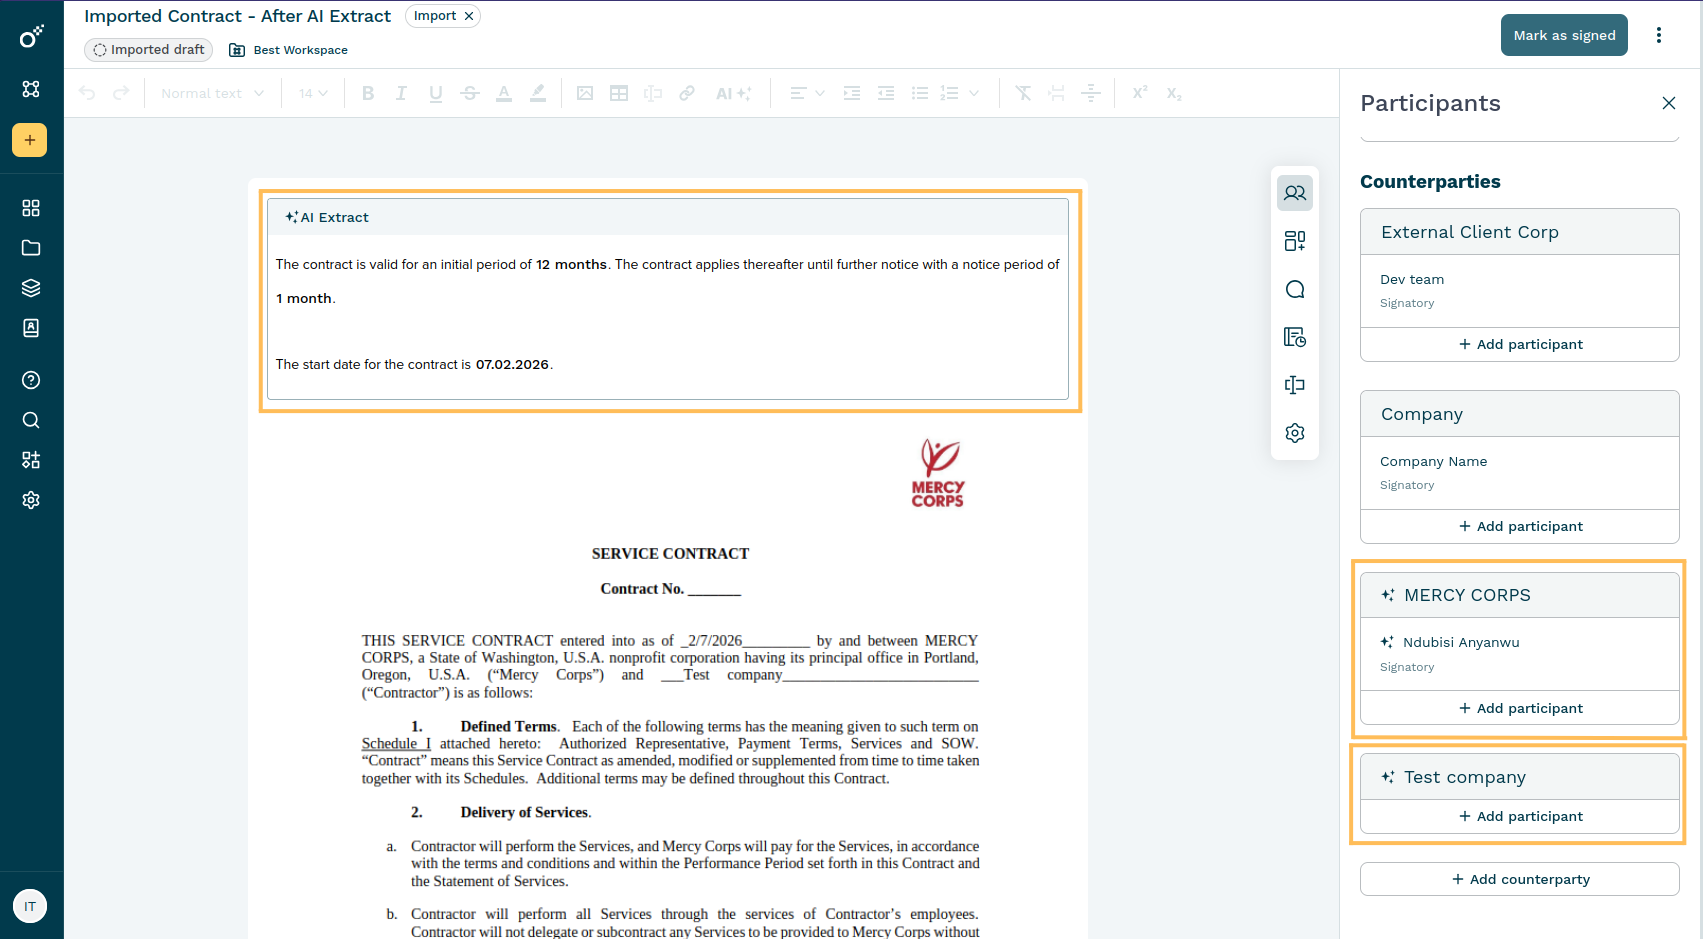Click the Add counterparty button

(1520, 879)
